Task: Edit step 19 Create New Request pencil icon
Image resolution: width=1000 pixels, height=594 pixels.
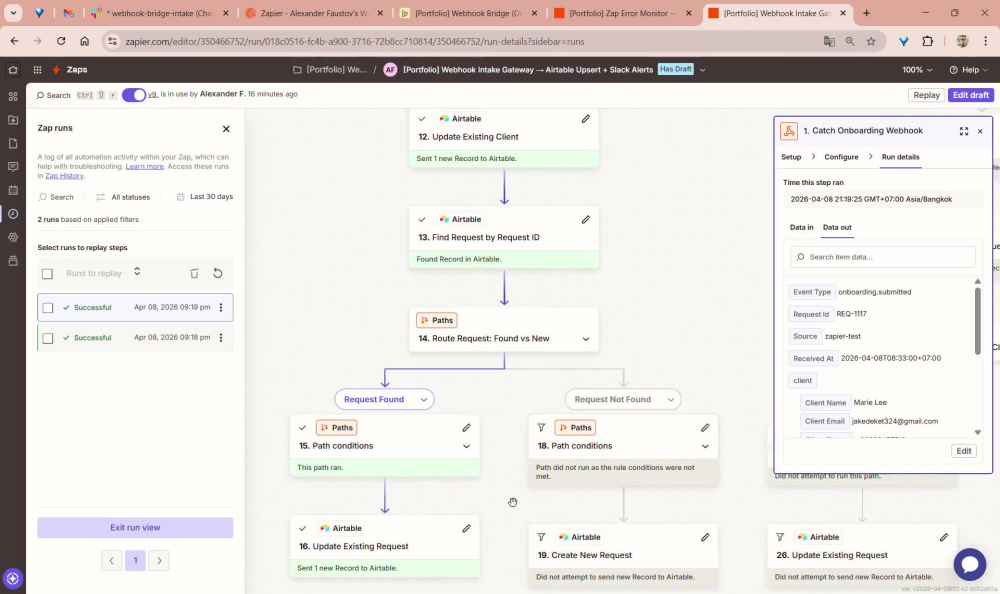Action: (705, 537)
